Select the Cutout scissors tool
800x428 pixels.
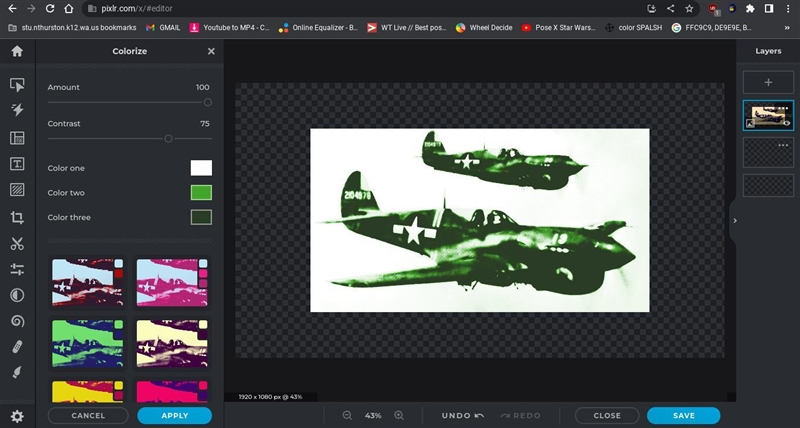pos(17,244)
